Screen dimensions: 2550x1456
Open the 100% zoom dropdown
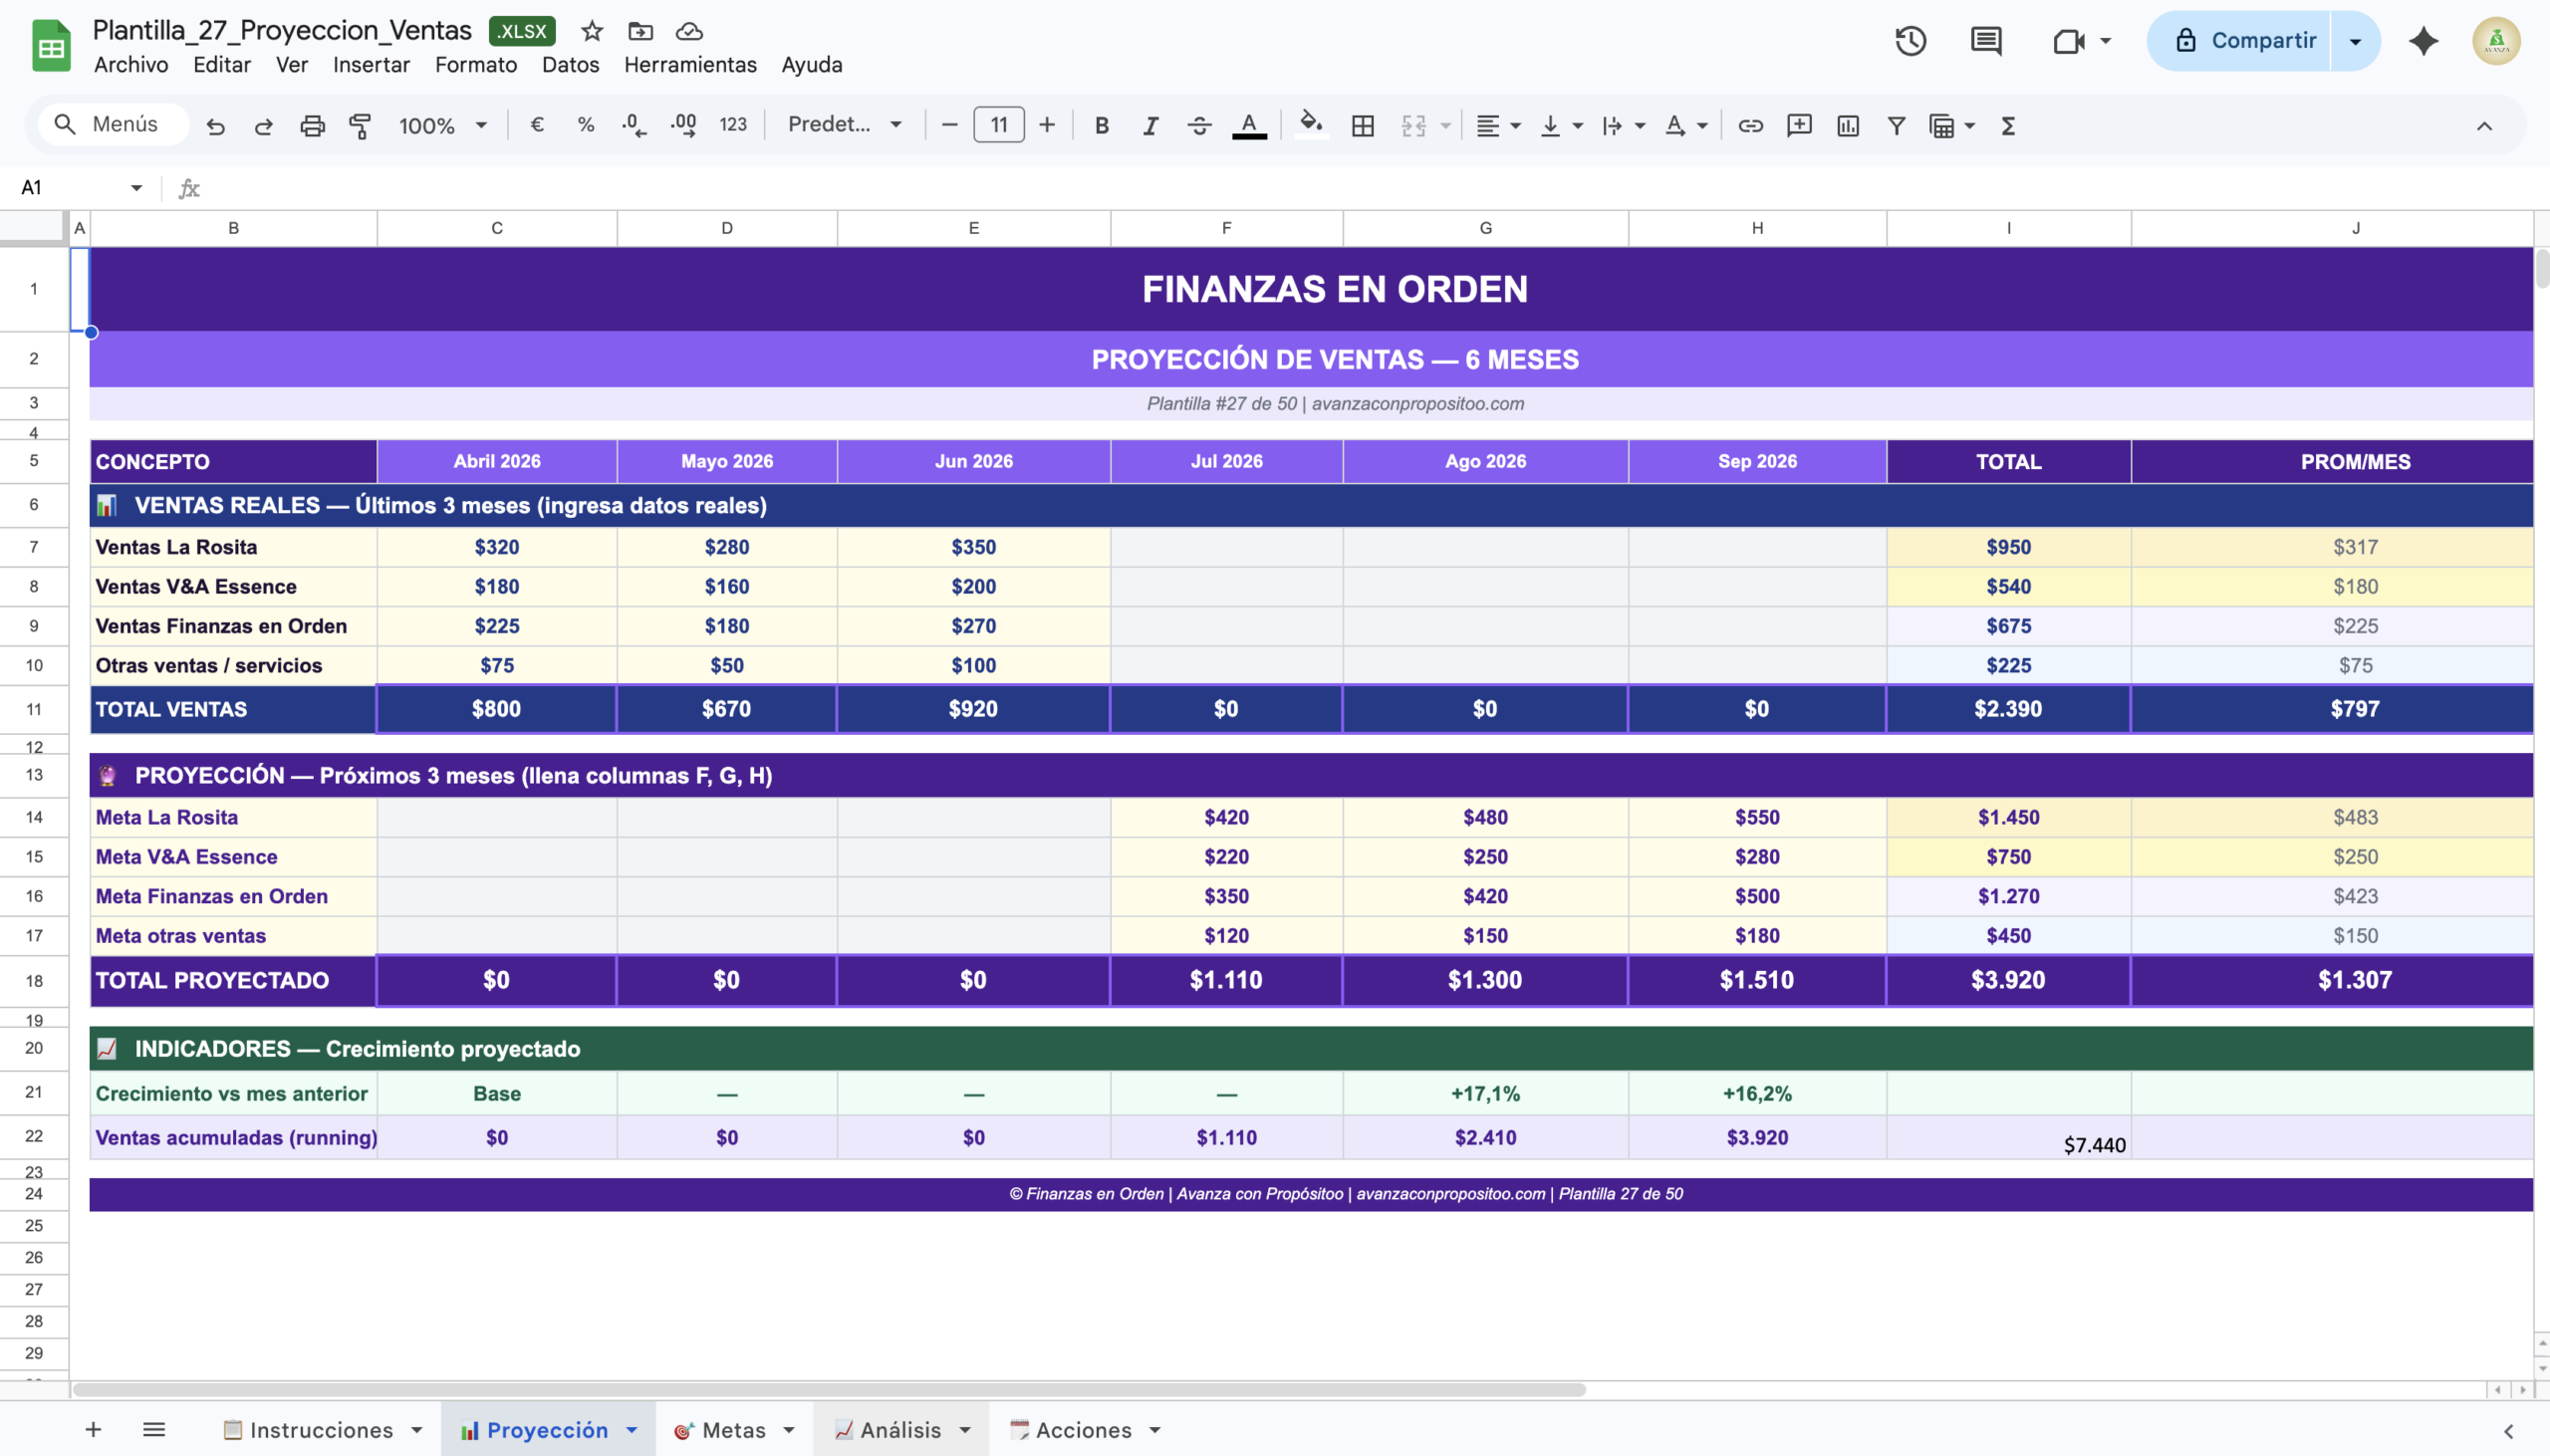coord(442,126)
